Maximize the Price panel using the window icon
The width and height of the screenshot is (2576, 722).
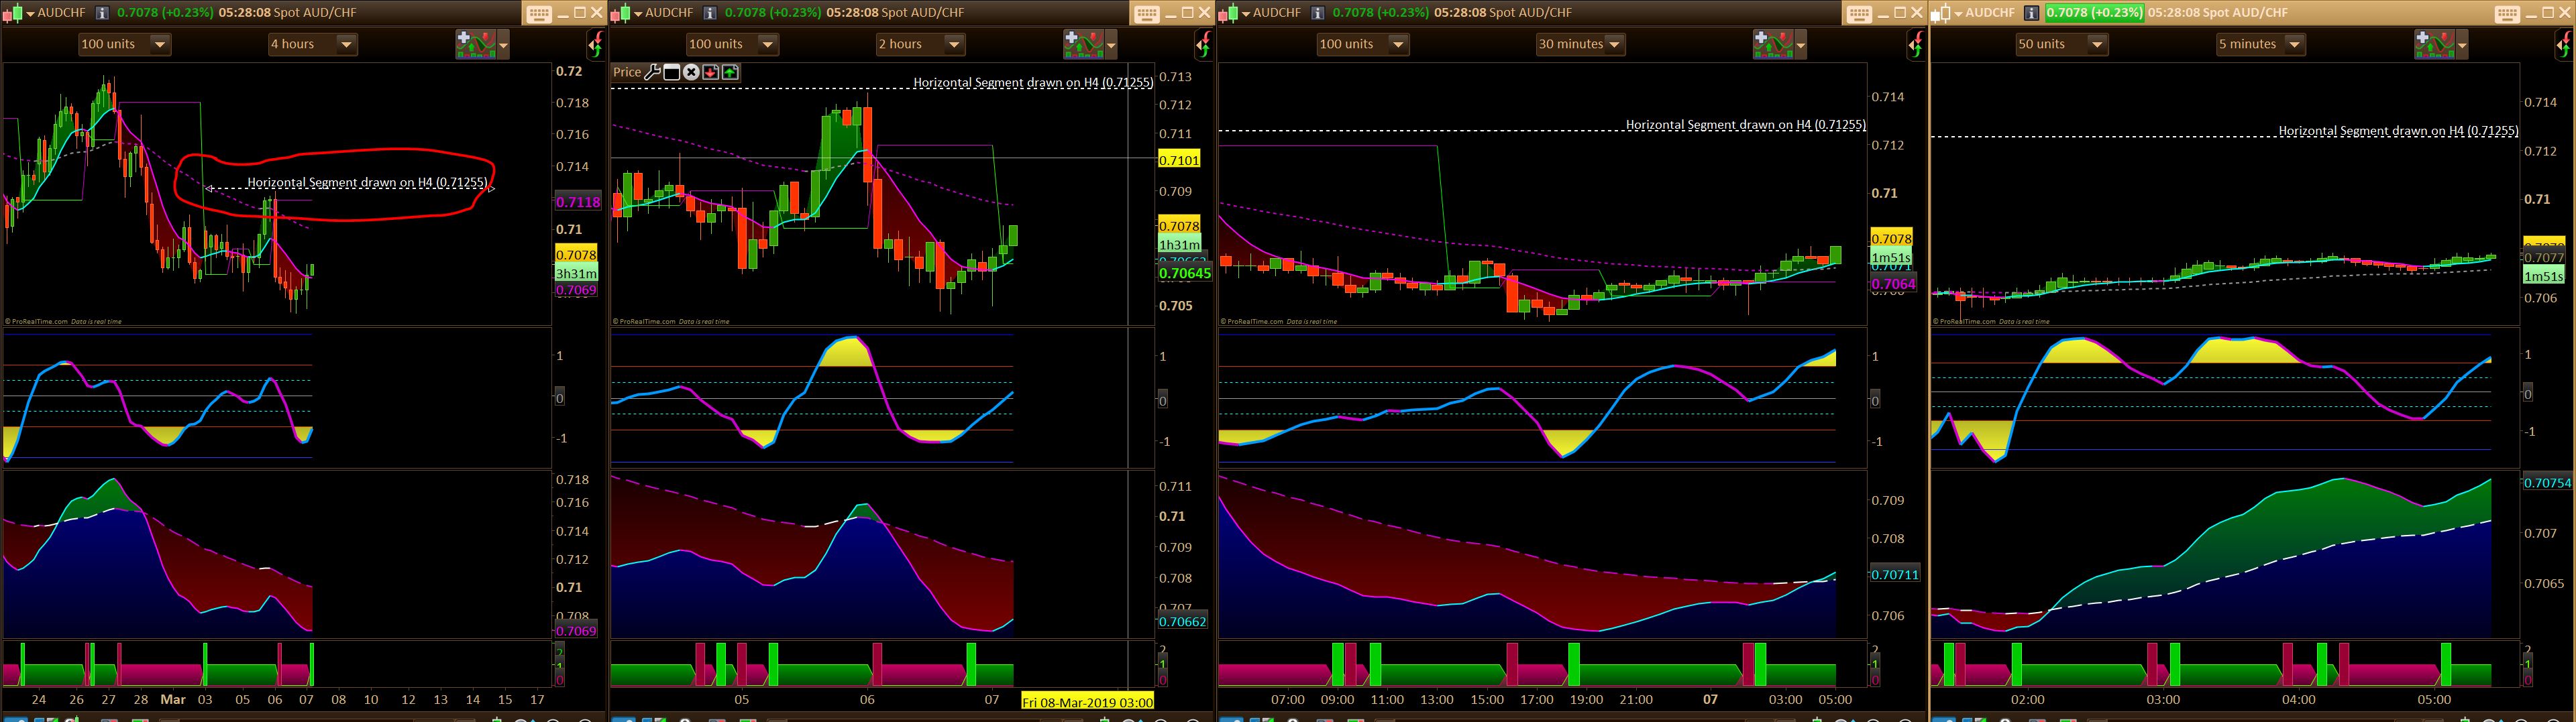(672, 72)
